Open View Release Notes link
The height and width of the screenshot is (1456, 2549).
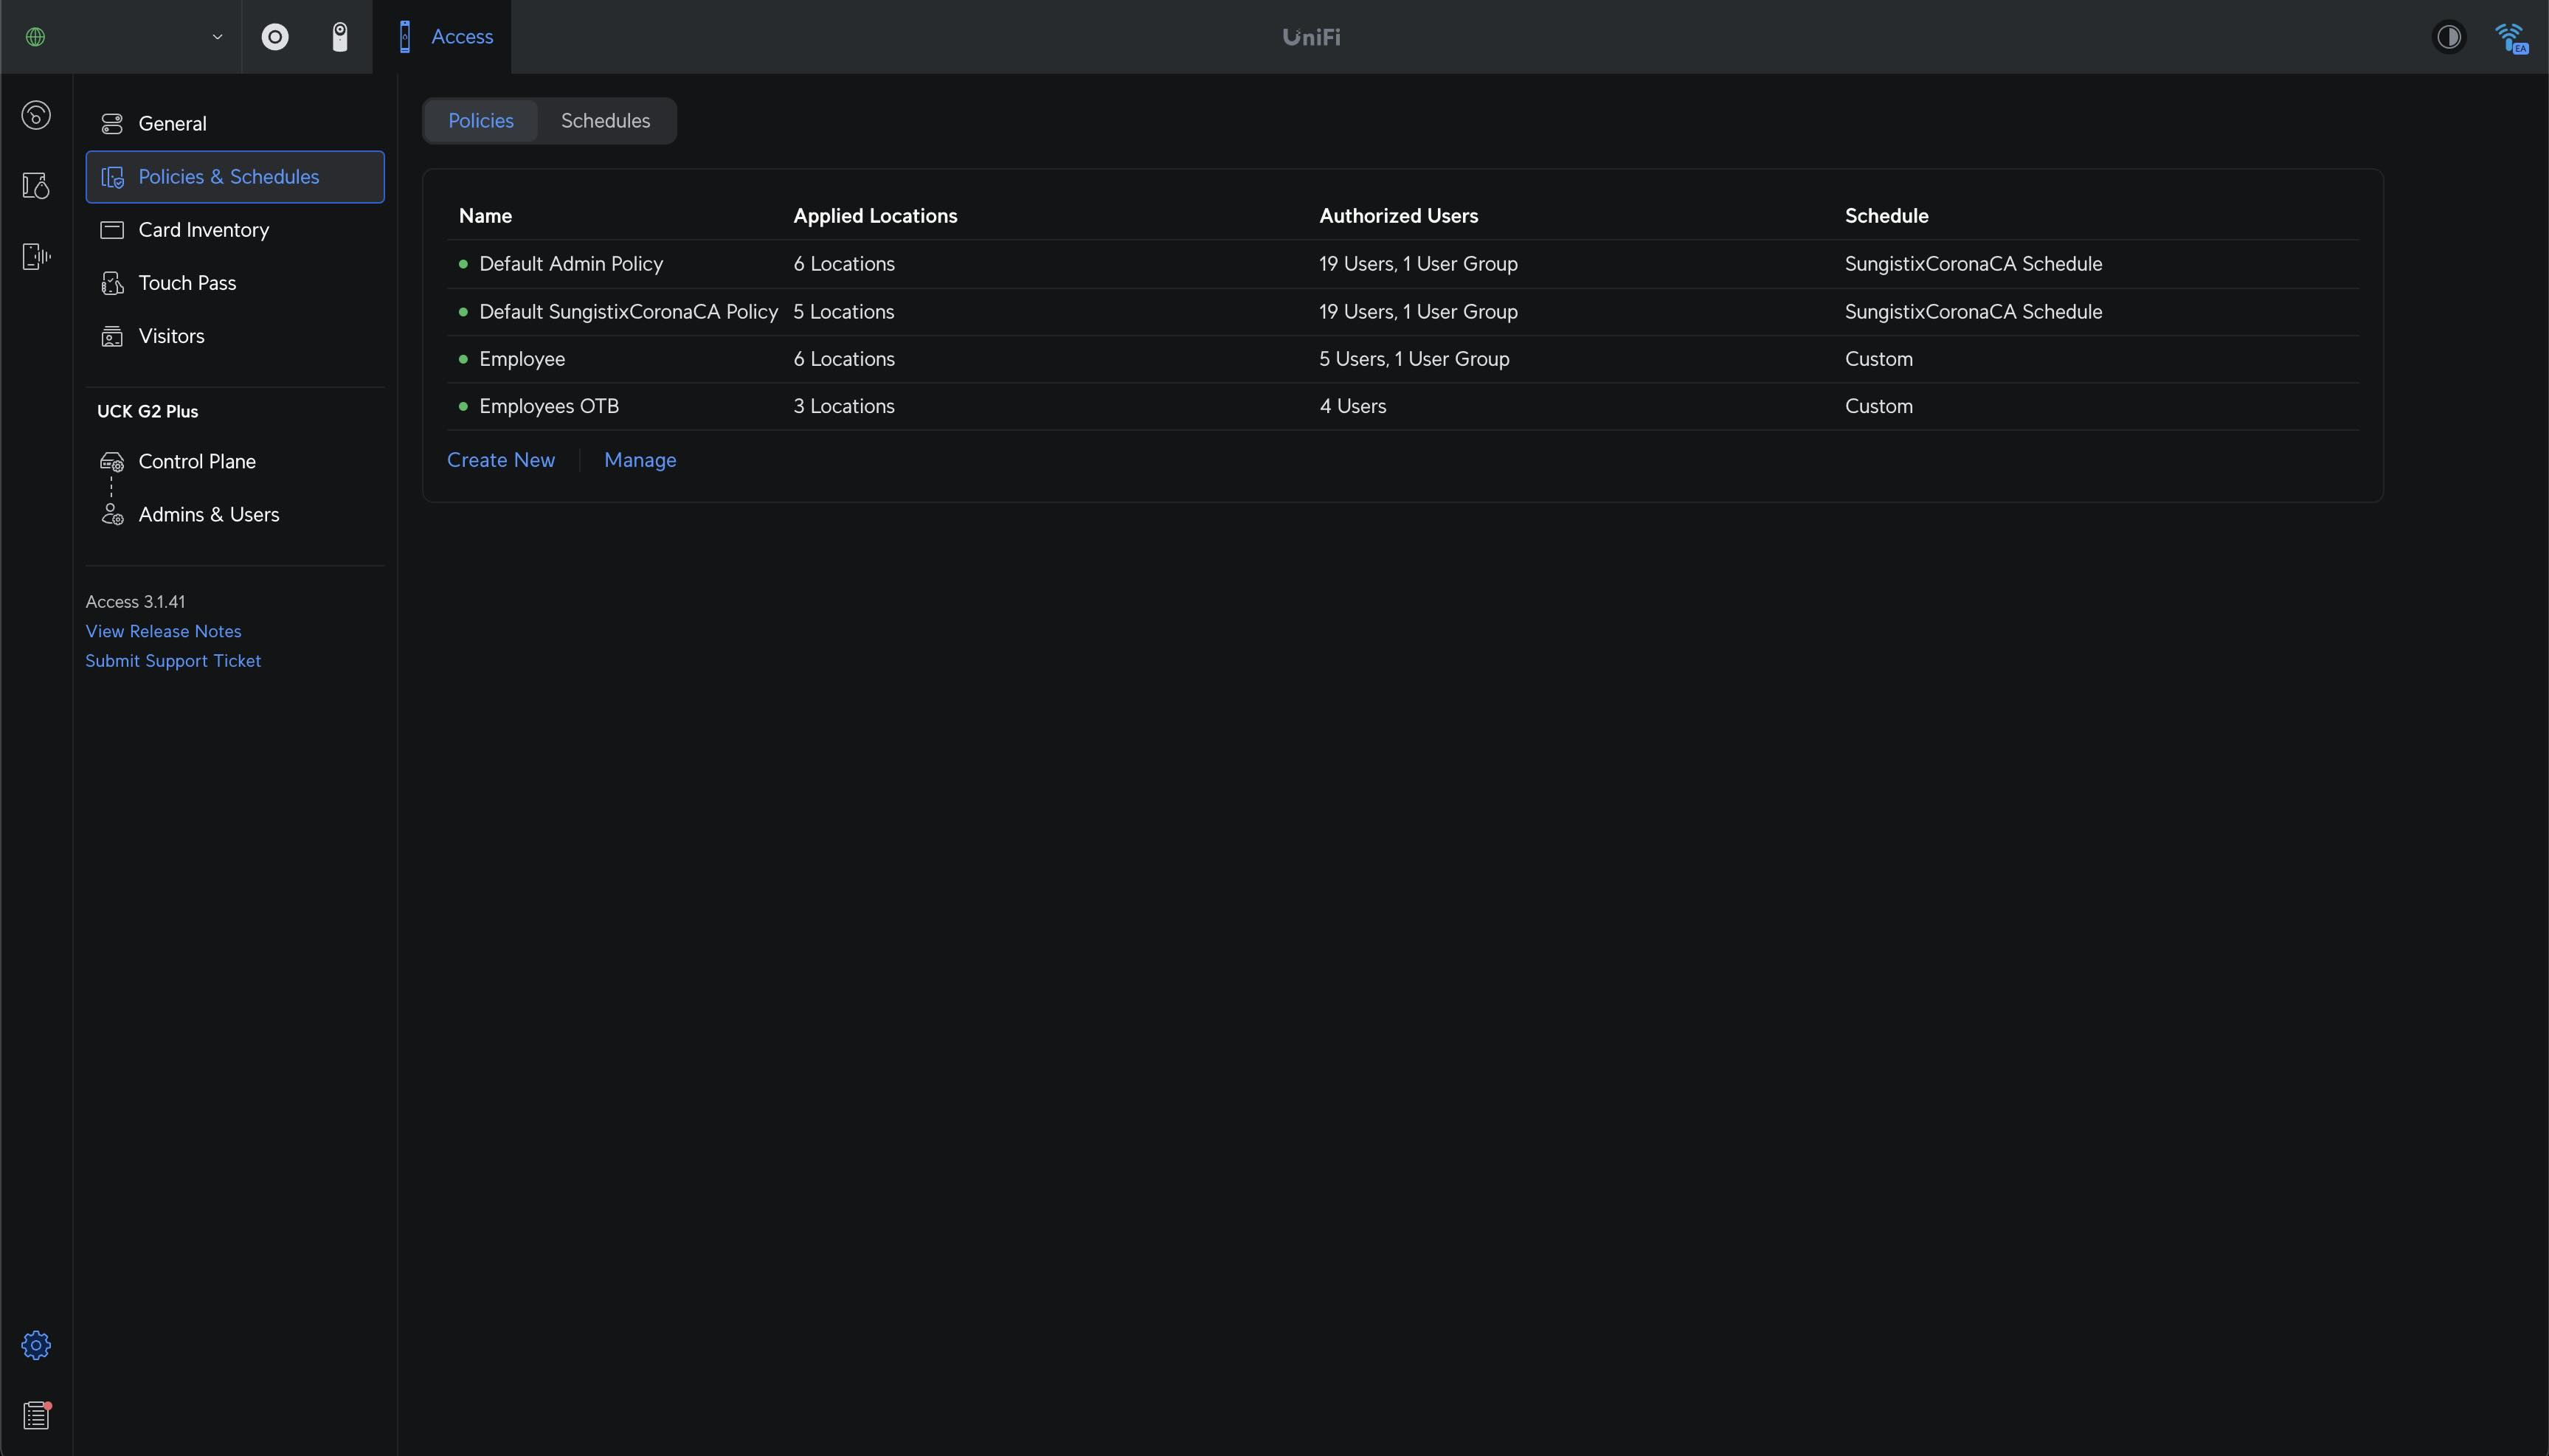point(163,631)
